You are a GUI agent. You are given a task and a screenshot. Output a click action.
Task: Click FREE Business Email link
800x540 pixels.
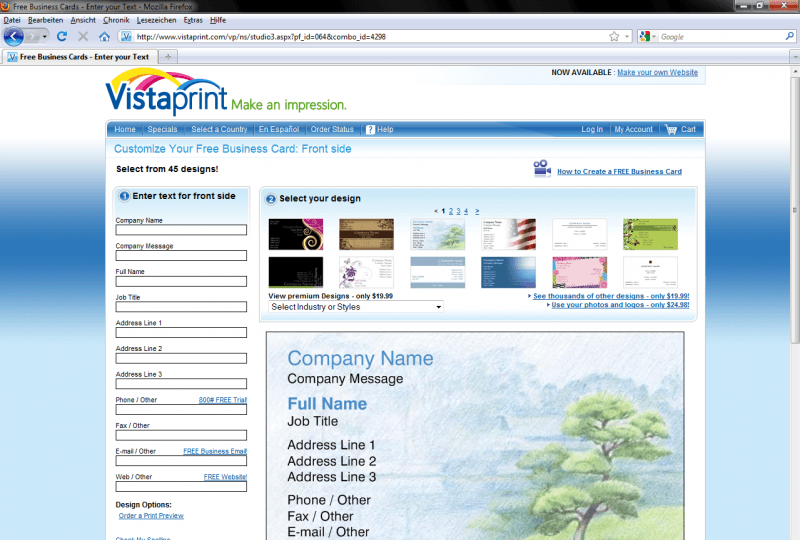215,451
